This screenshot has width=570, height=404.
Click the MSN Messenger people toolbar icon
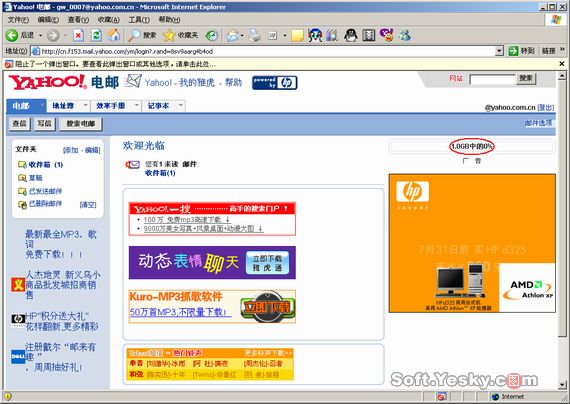click(405, 35)
